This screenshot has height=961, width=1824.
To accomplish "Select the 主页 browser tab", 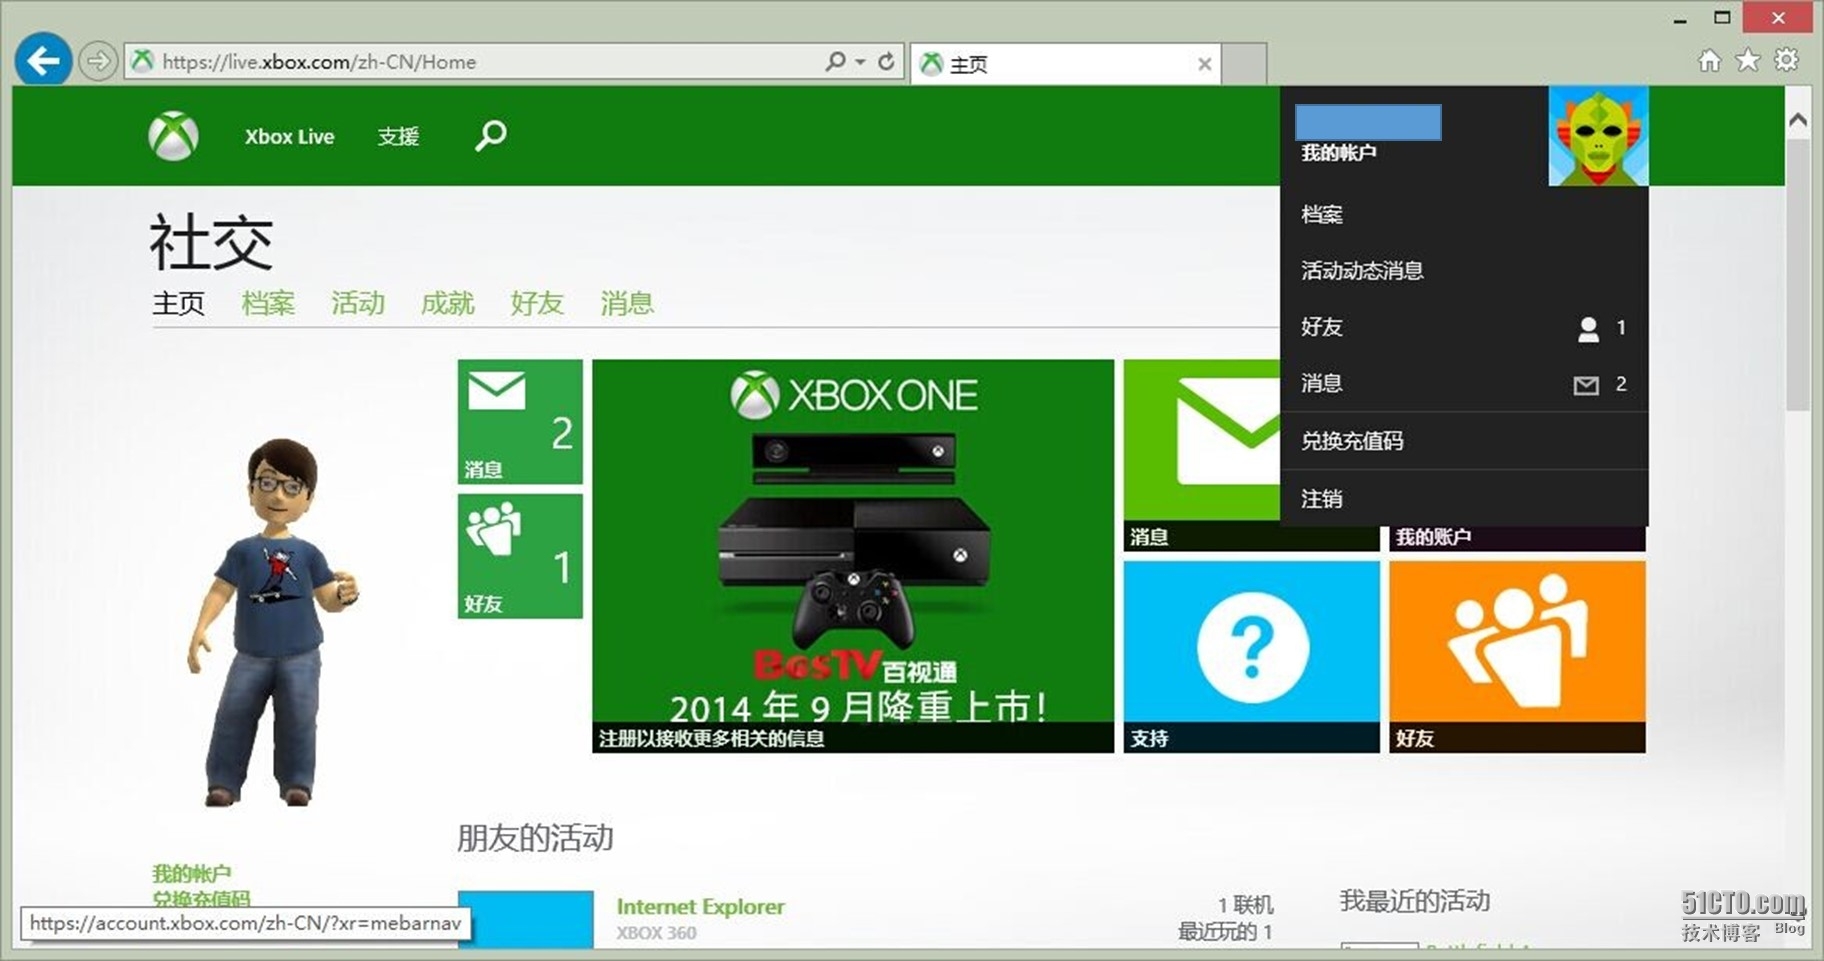I will pyautogui.click(x=1065, y=64).
